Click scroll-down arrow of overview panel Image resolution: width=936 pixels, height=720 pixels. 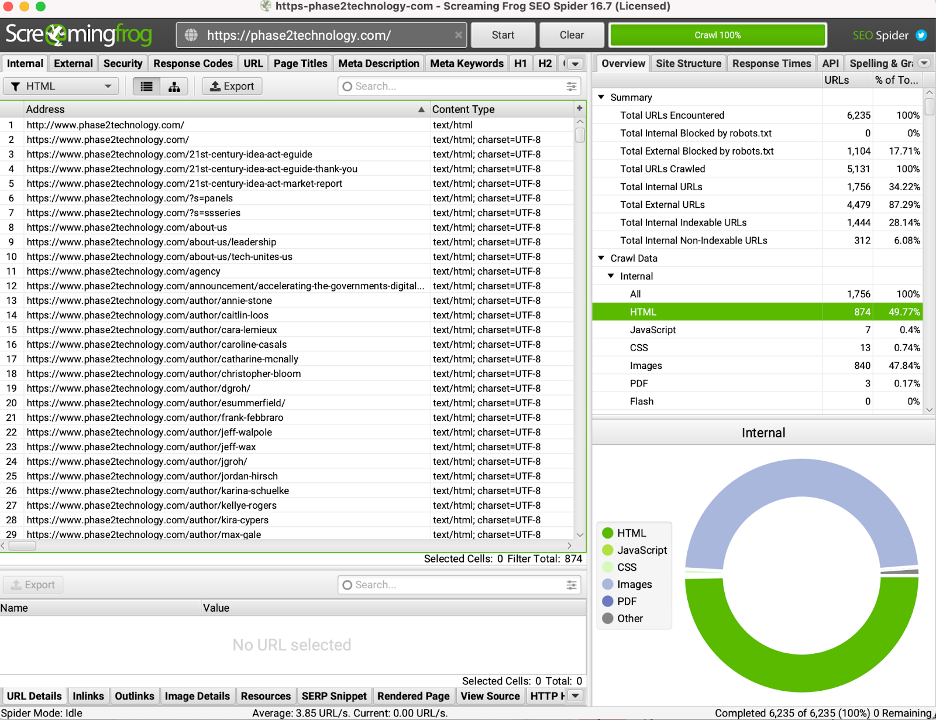[929, 410]
